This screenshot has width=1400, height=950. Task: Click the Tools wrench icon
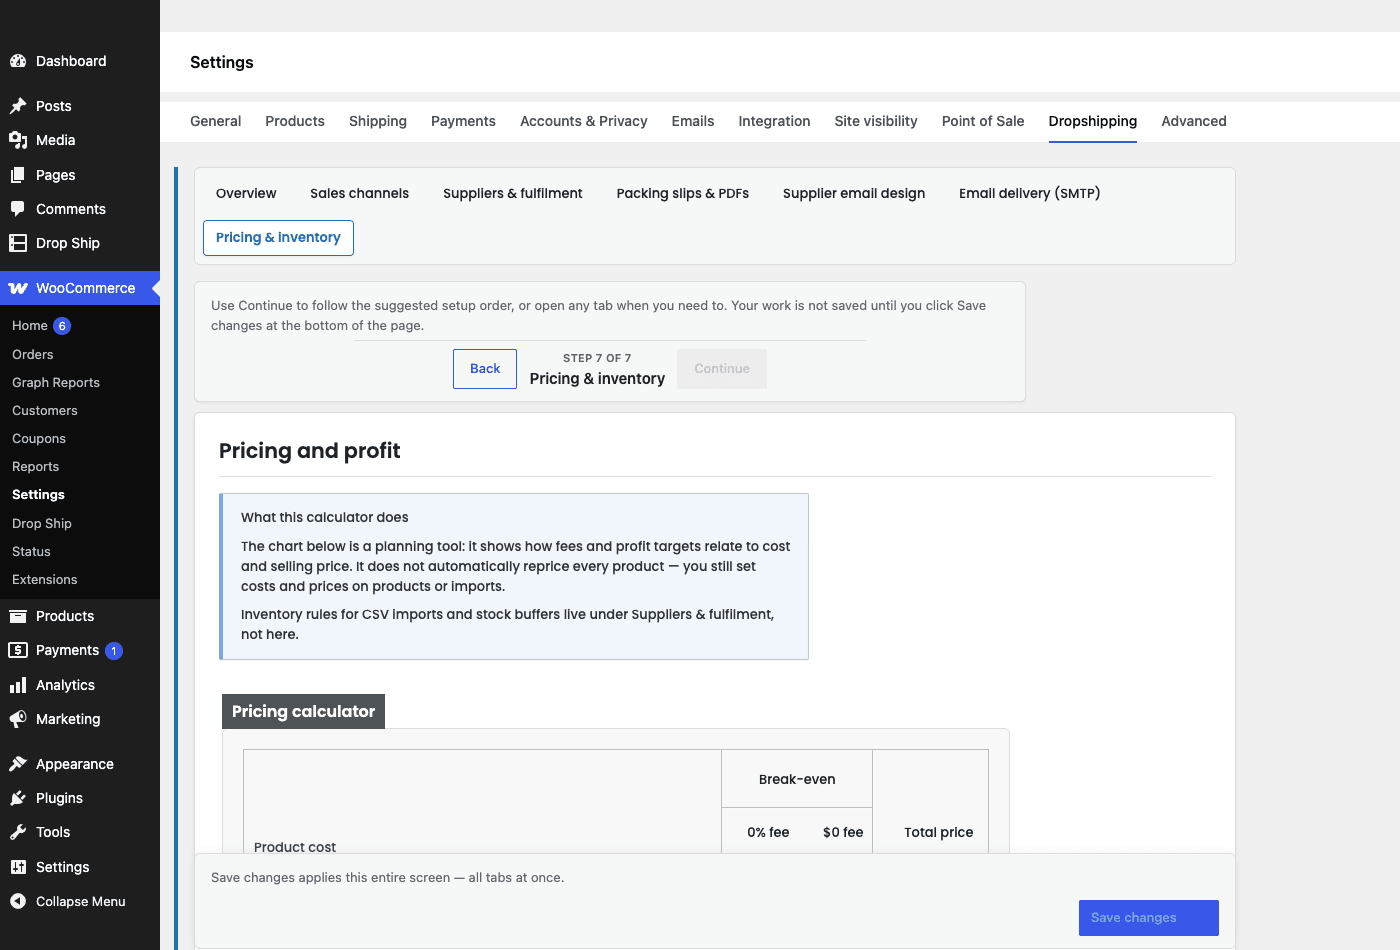[18, 832]
